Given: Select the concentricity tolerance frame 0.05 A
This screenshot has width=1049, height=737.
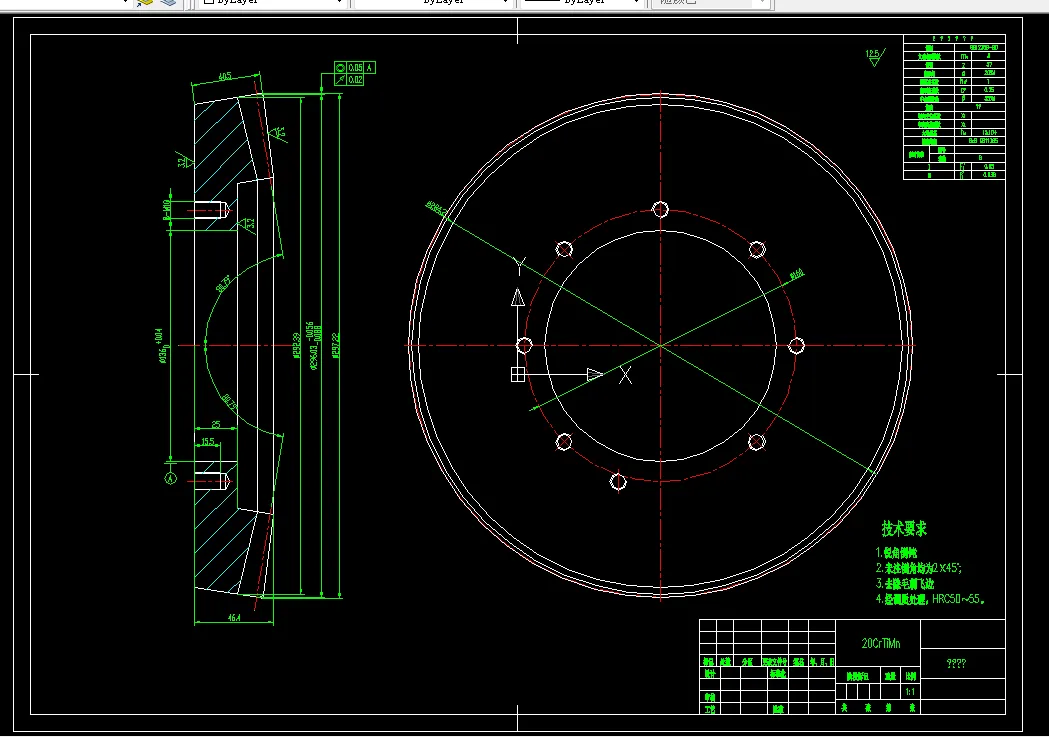Looking at the screenshot, I should coord(355,68).
